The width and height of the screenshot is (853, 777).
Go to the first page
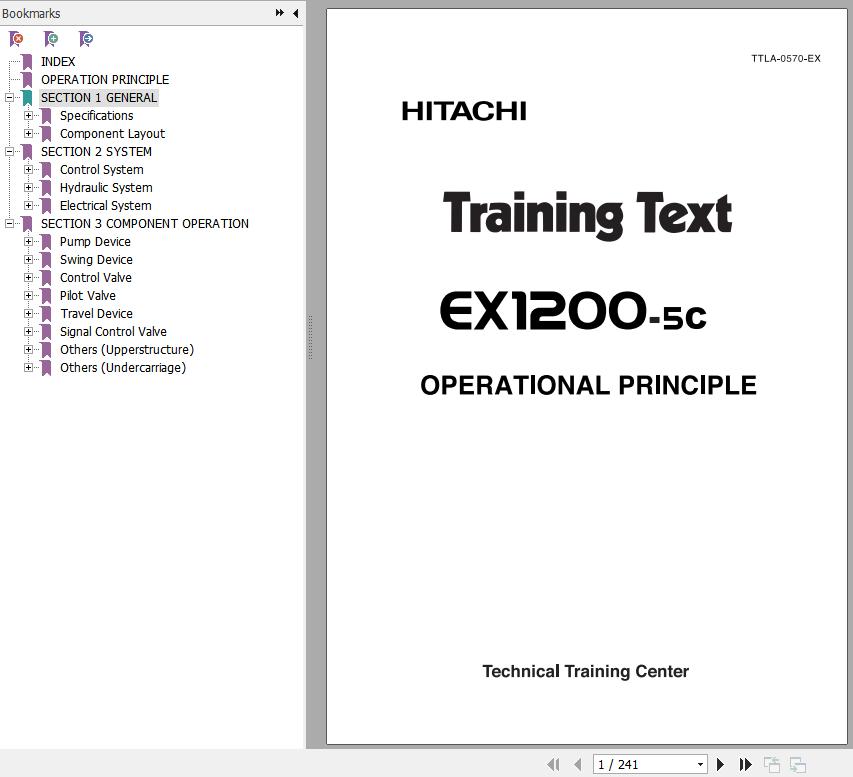click(553, 764)
